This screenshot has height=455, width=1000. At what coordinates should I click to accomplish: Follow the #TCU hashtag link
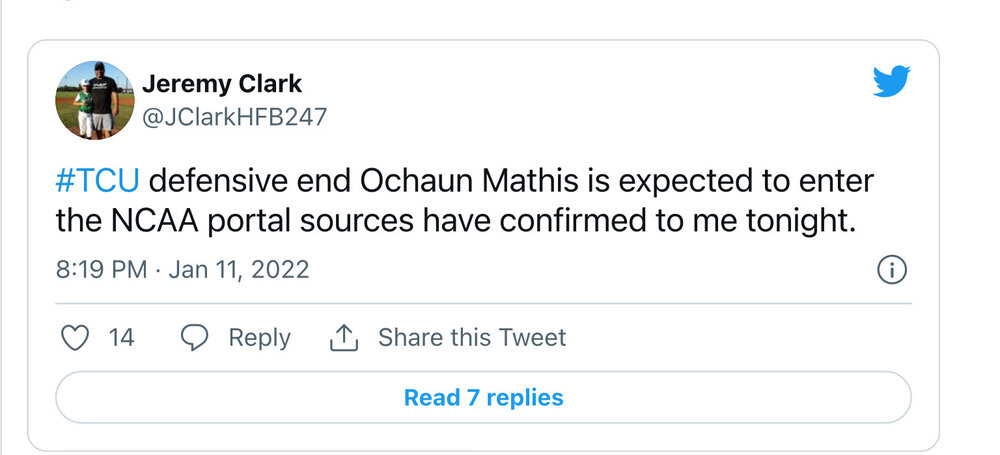pos(97,181)
